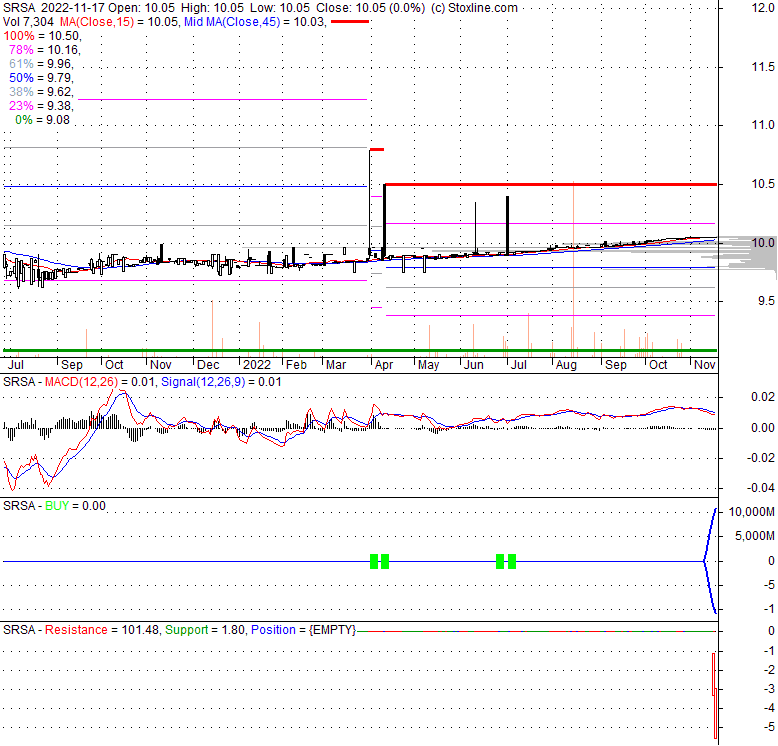
Task: Click the Signal(12,26,9) indicator label
Action: point(194,383)
